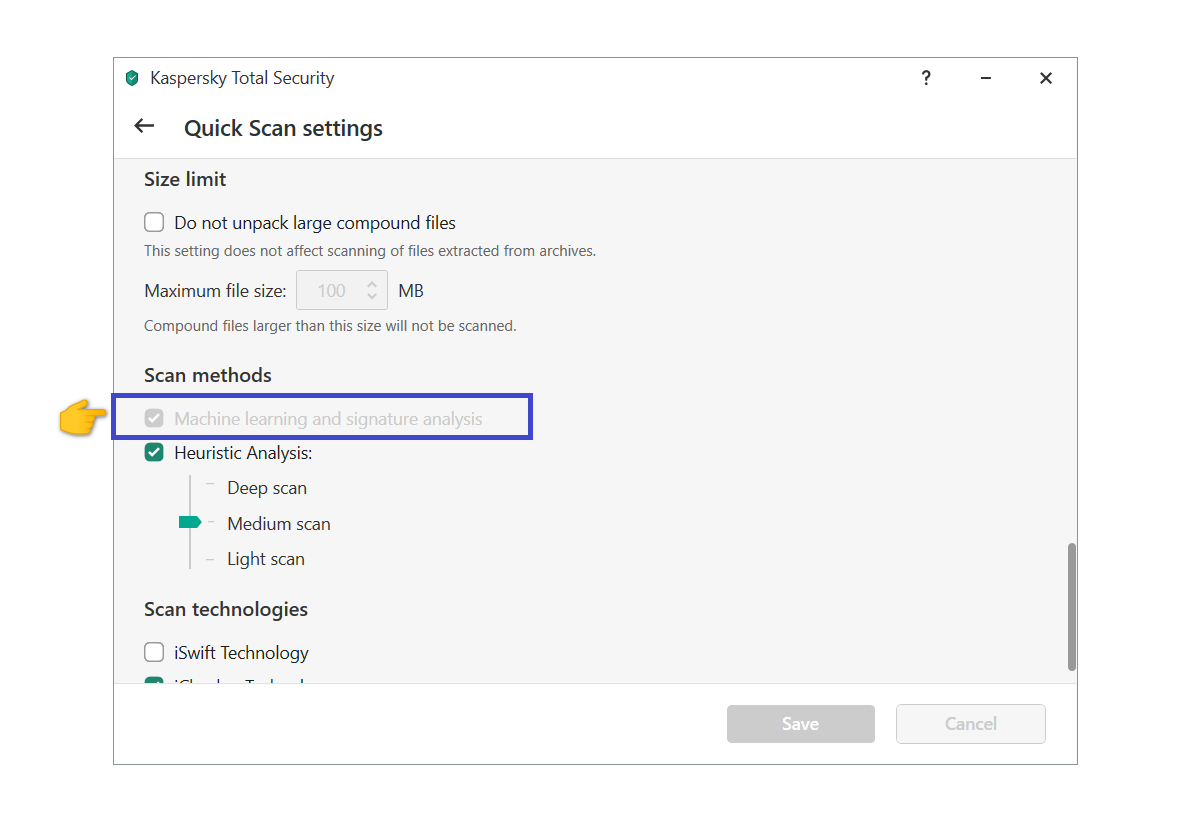1179x821 pixels.
Task: Click the vertical scrollbar thumb
Action: coord(1072,606)
